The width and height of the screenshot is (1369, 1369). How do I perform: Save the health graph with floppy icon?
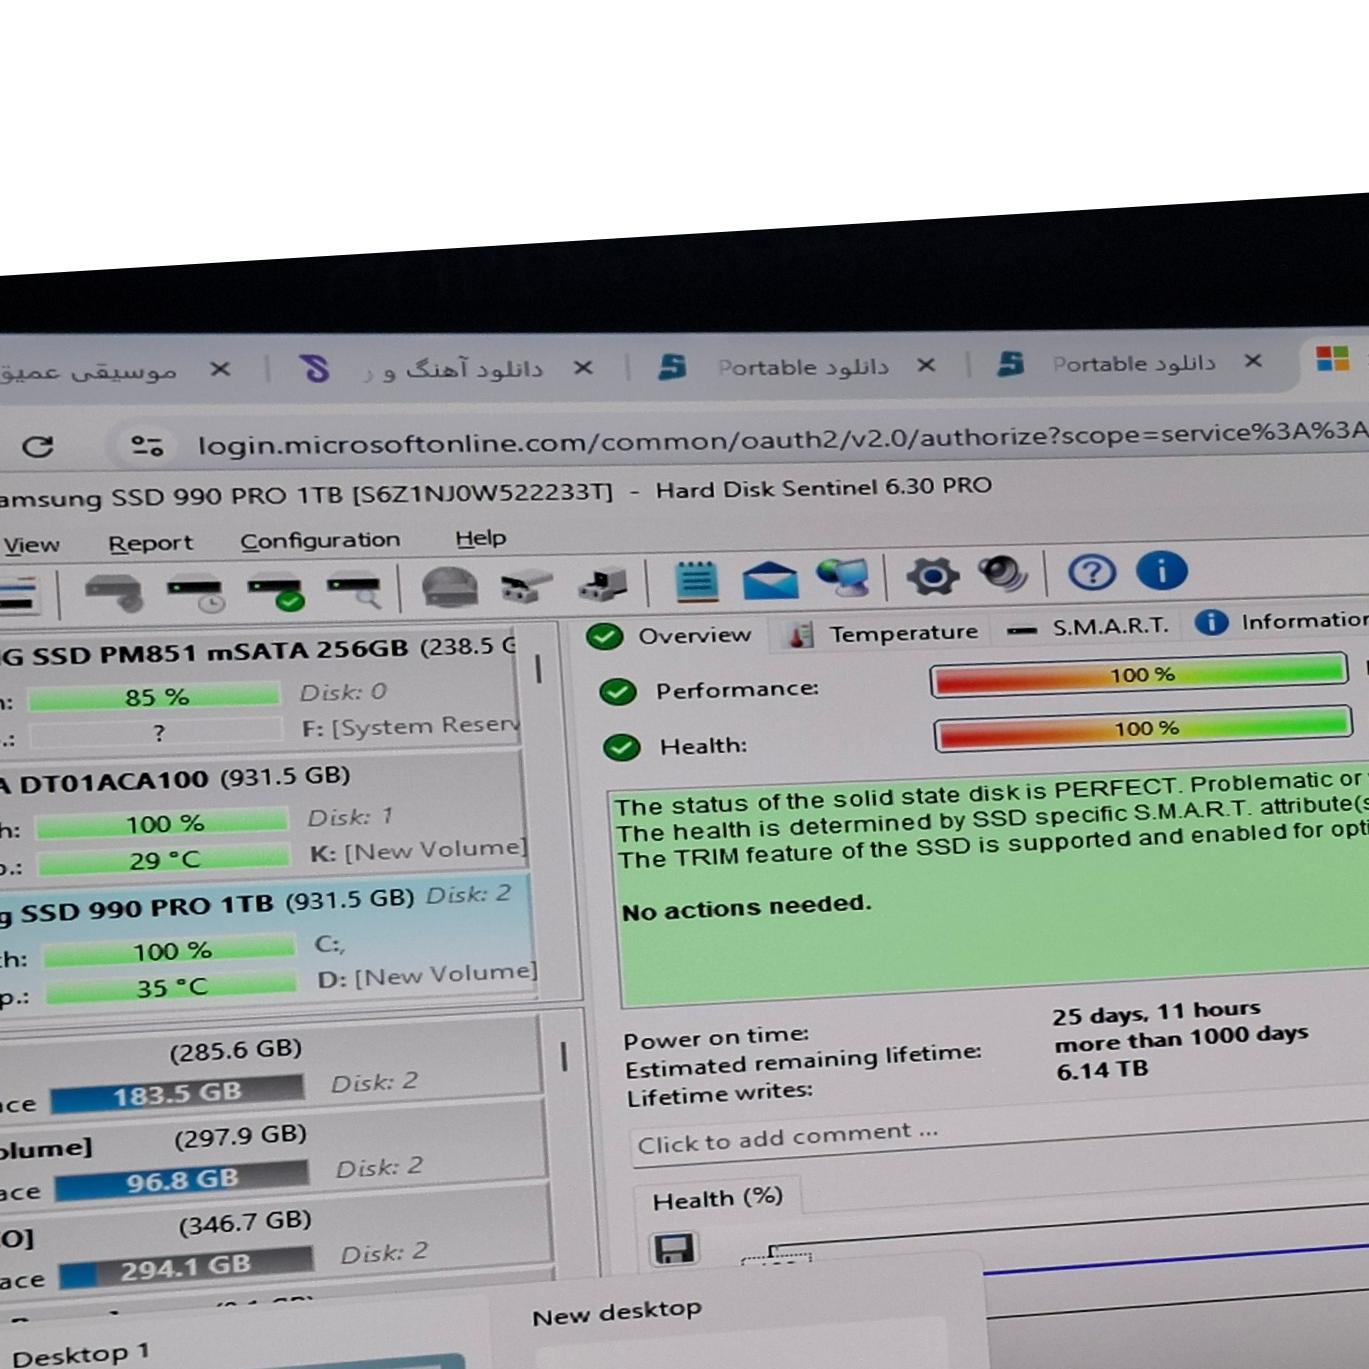tap(674, 1249)
